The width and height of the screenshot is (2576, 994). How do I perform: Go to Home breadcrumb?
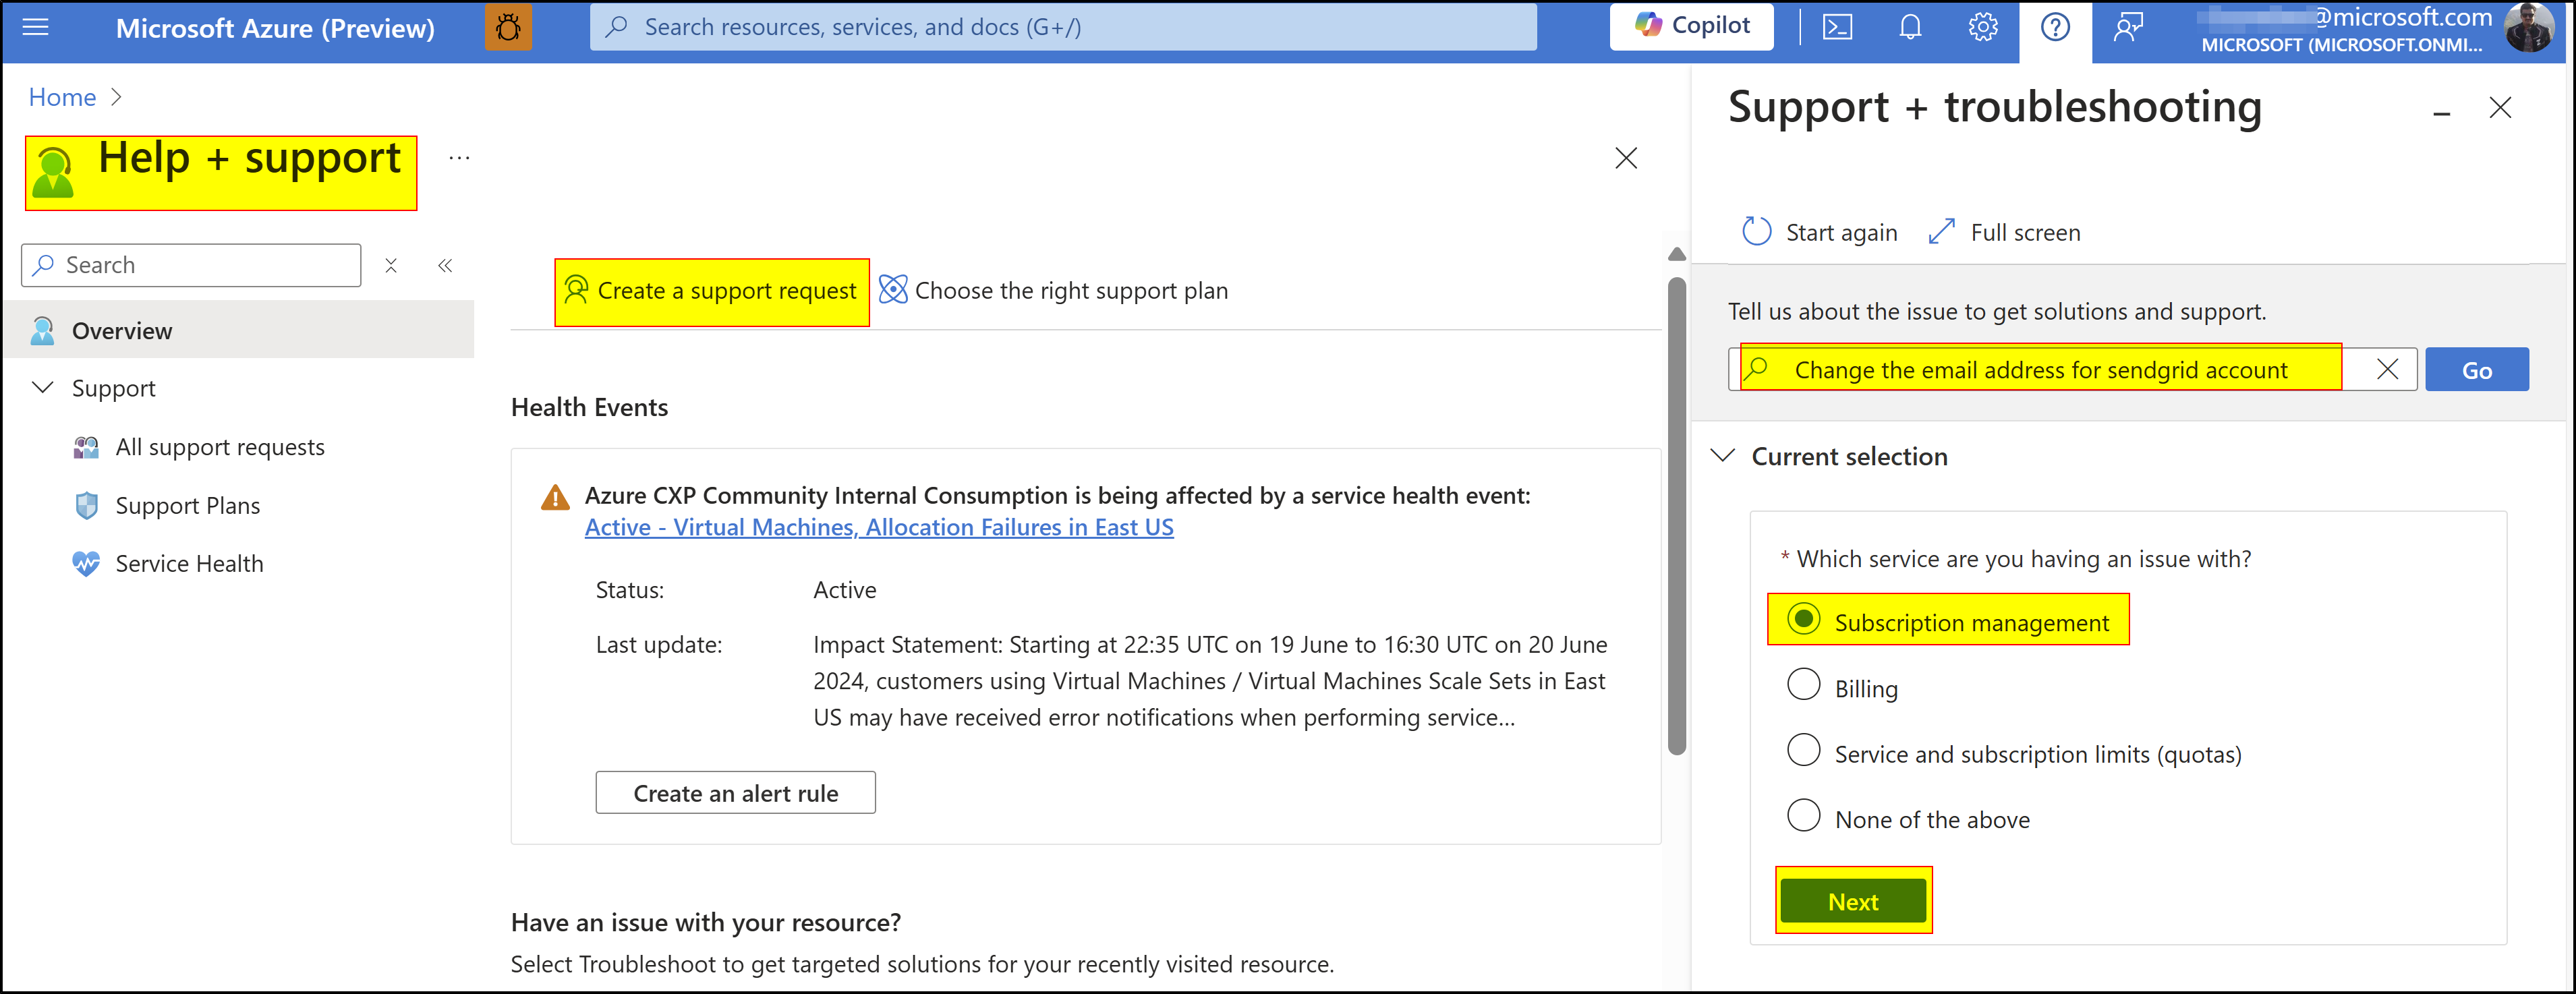tap(62, 97)
